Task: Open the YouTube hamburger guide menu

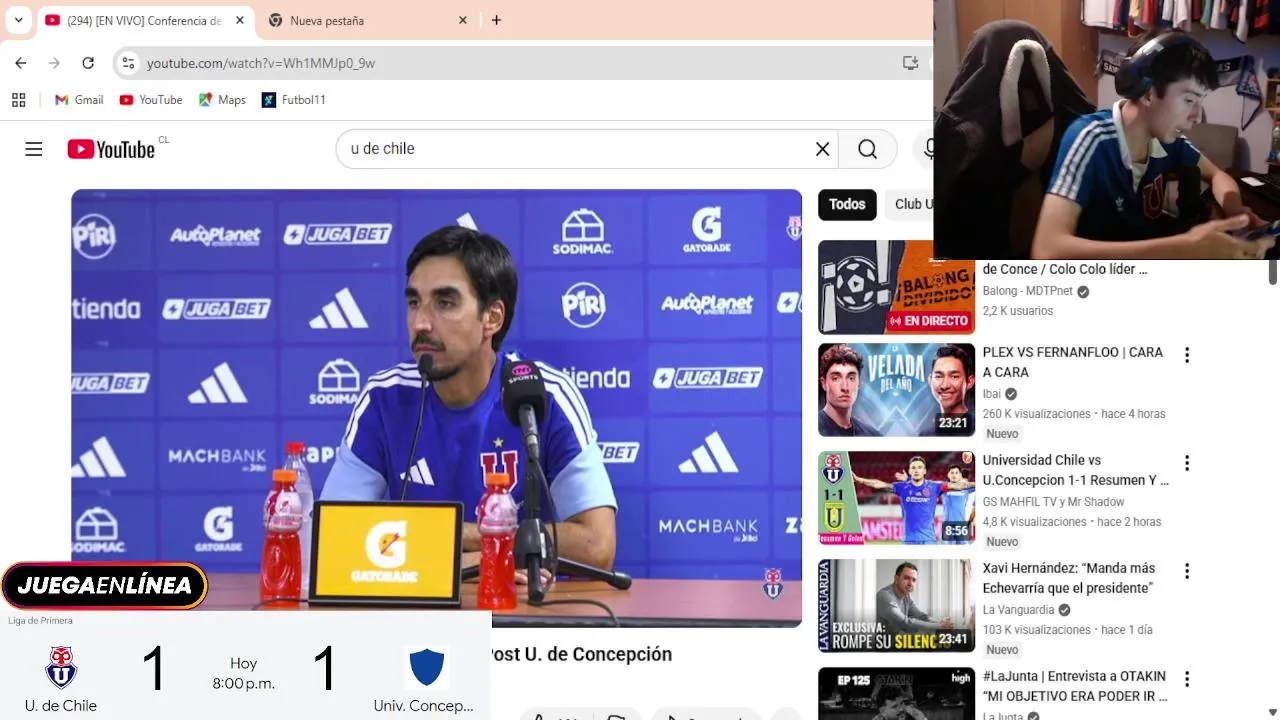Action: pyautogui.click(x=34, y=149)
